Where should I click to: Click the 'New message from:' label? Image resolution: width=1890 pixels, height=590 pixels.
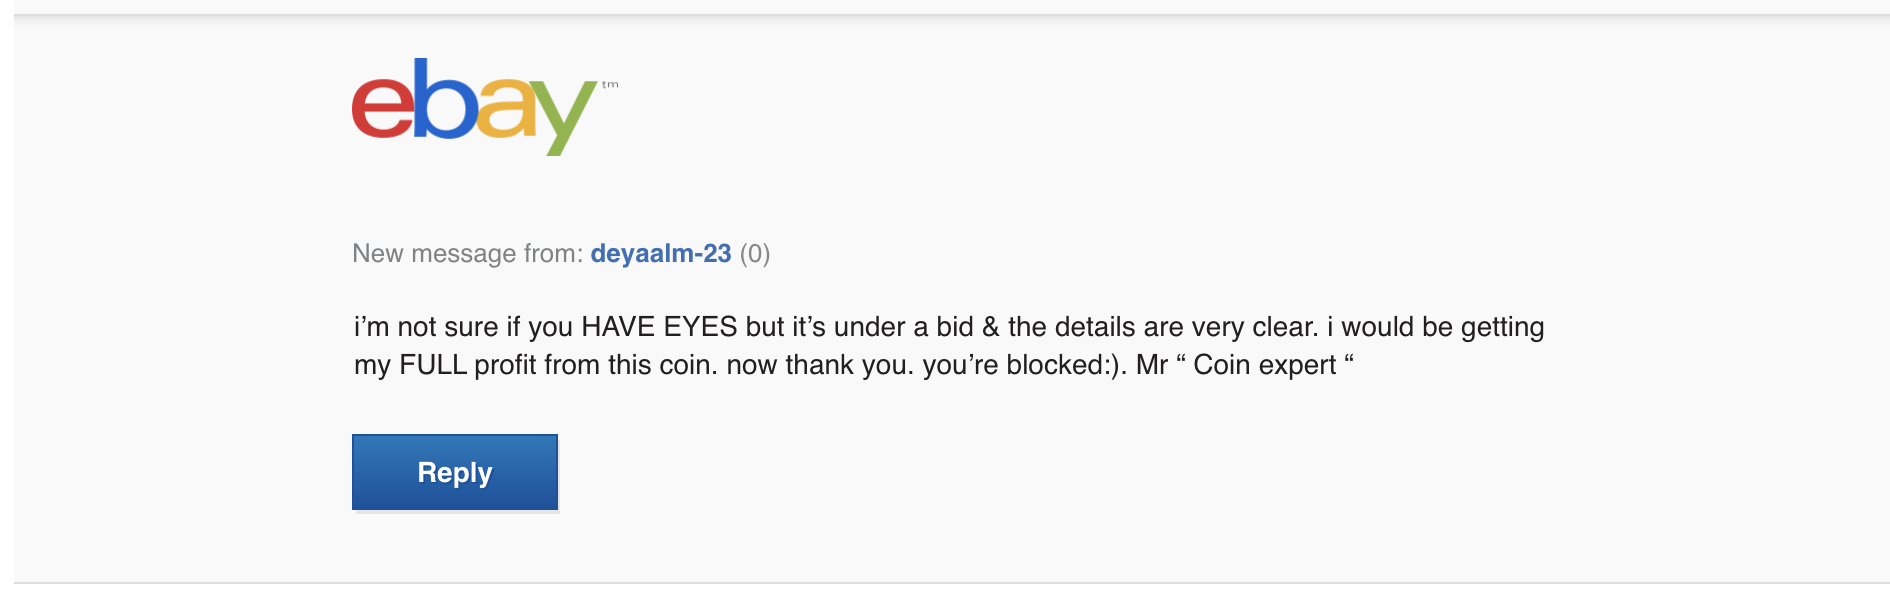[x=467, y=254]
